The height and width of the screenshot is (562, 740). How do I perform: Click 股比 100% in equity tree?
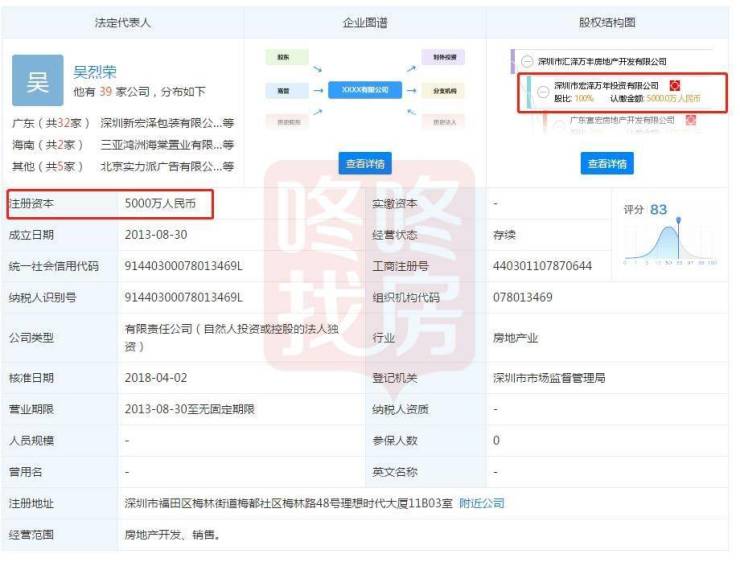pos(573,98)
